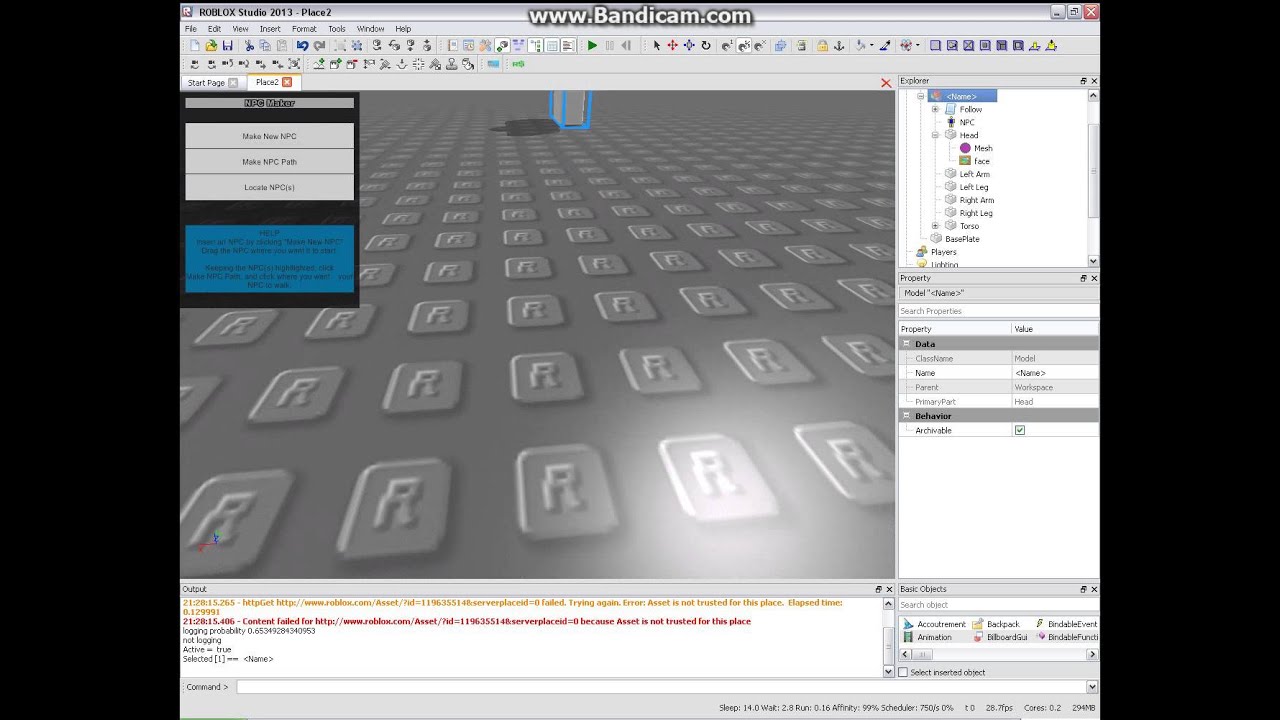Screen dimensions: 1280x720
Task: Insert an Animation from Basic Objects
Action: tap(927, 637)
